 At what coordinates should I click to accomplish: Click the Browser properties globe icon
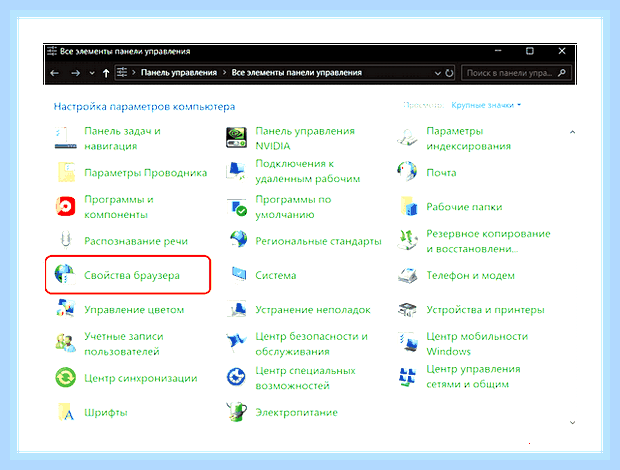click(64, 274)
